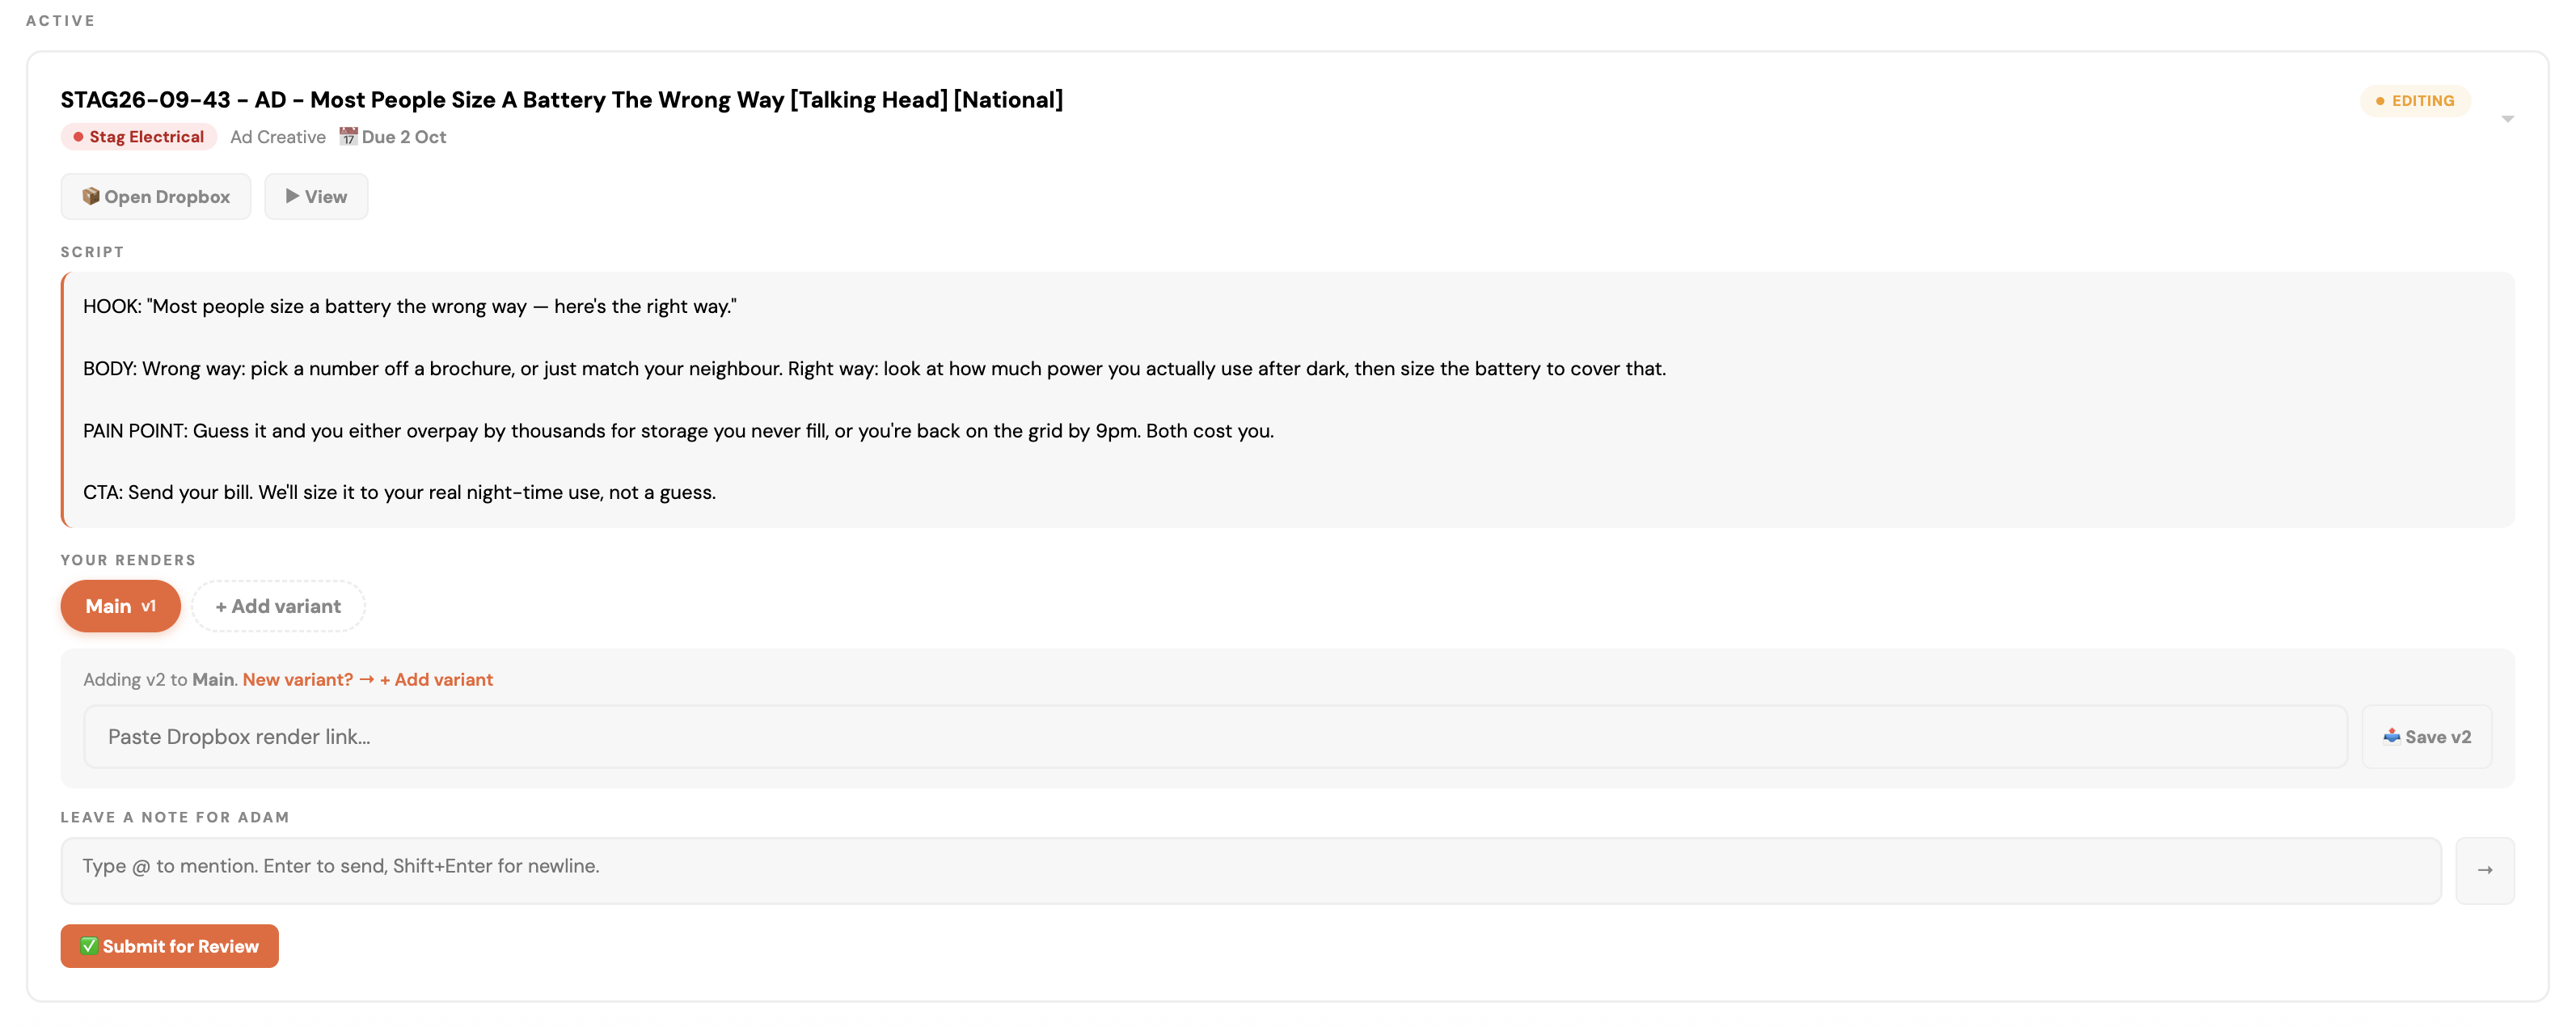Collapse the card using the corner arrow
Viewport: 2576px width, 1027px height.
[x=2507, y=119]
